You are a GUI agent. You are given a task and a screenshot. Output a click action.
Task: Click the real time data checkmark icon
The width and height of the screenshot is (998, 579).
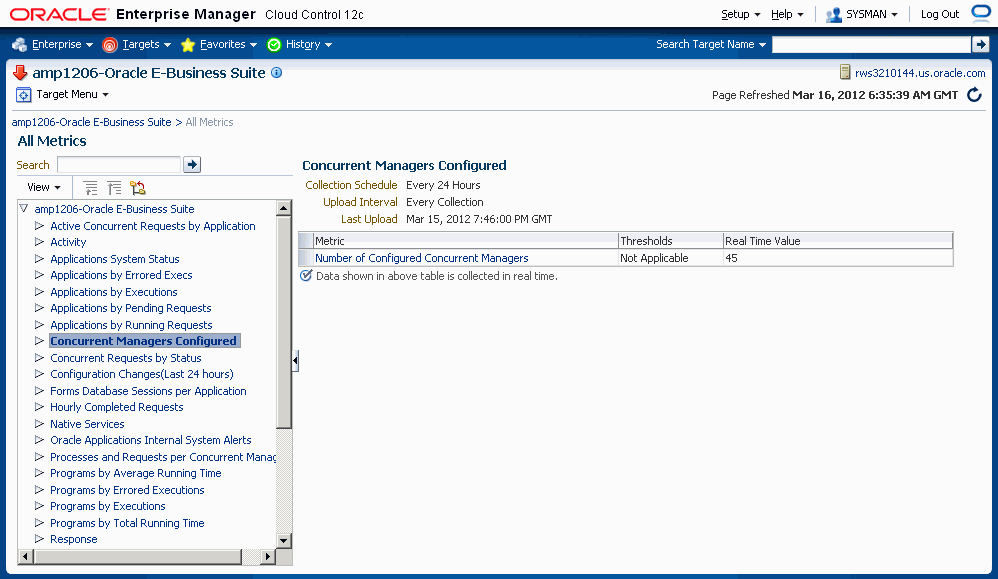[x=306, y=276]
